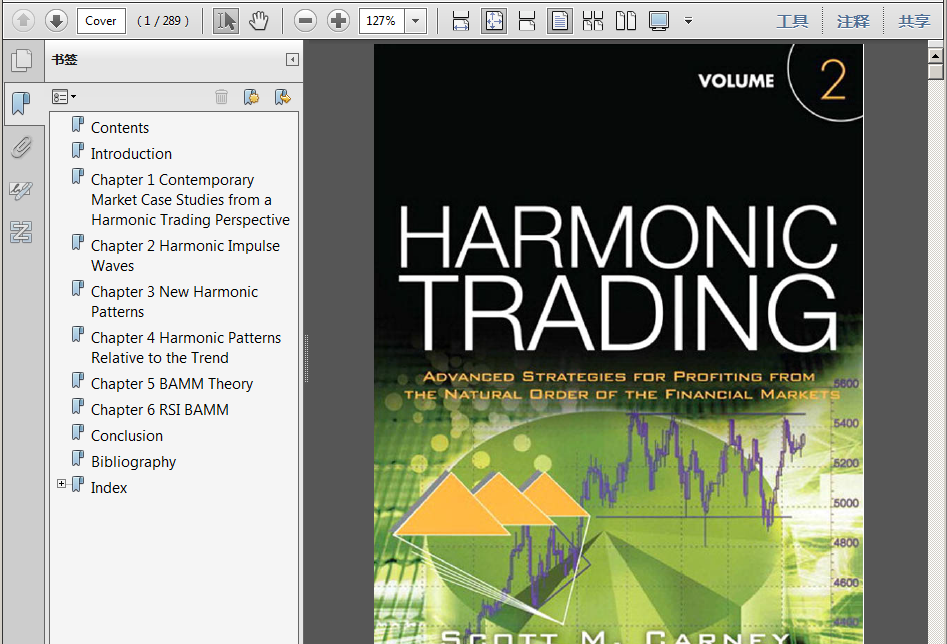This screenshot has width=947, height=644.
Task: Open the 工具 (Tools) pane
Action: 792,22
